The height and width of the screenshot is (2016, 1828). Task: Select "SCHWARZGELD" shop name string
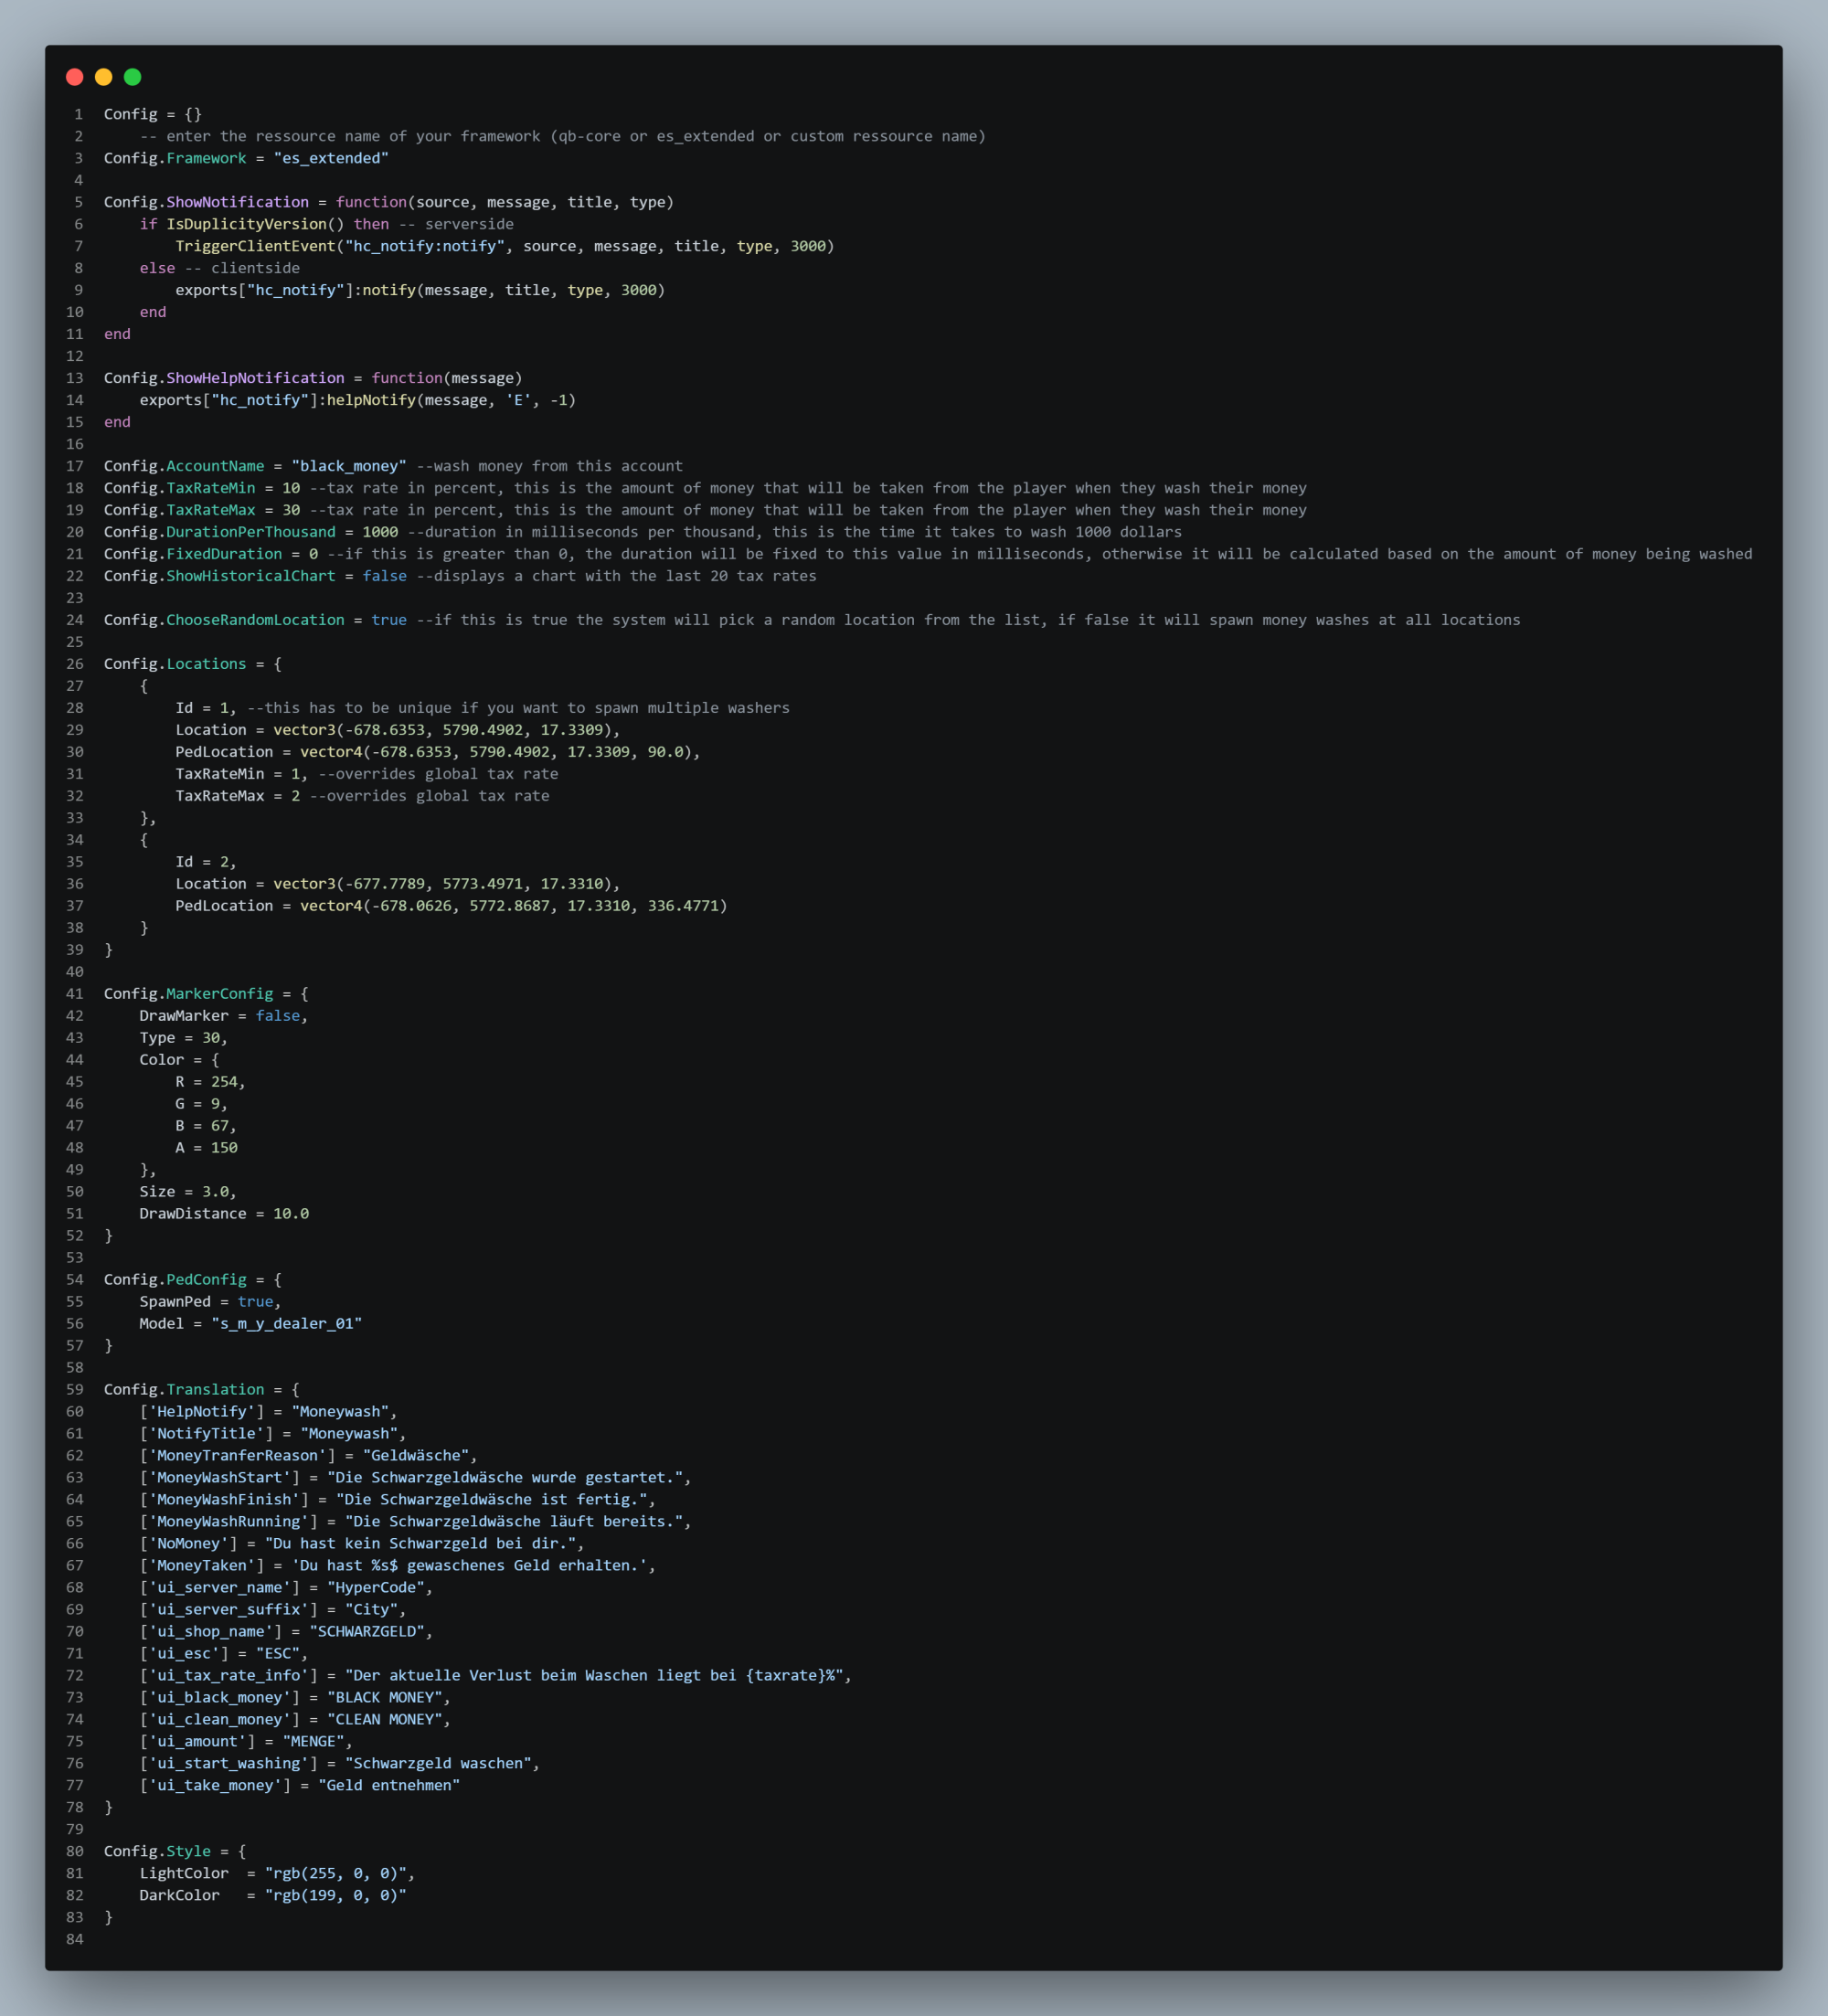367,1632
